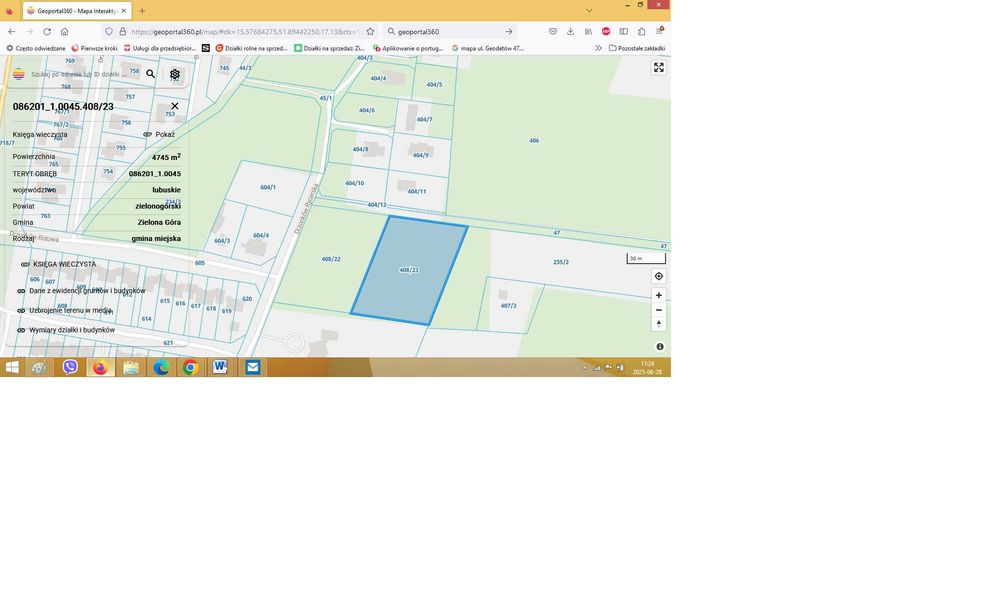
Task: Open the KSIĘGA WIECZYSTA link
Action: pyautogui.click(x=58, y=264)
